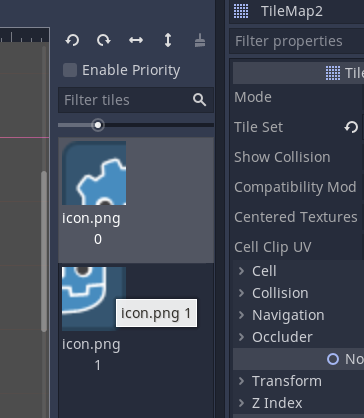This screenshot has width=364, height=418.
Task: Click the rotate left icon
Action: click(x=72, y=40)
